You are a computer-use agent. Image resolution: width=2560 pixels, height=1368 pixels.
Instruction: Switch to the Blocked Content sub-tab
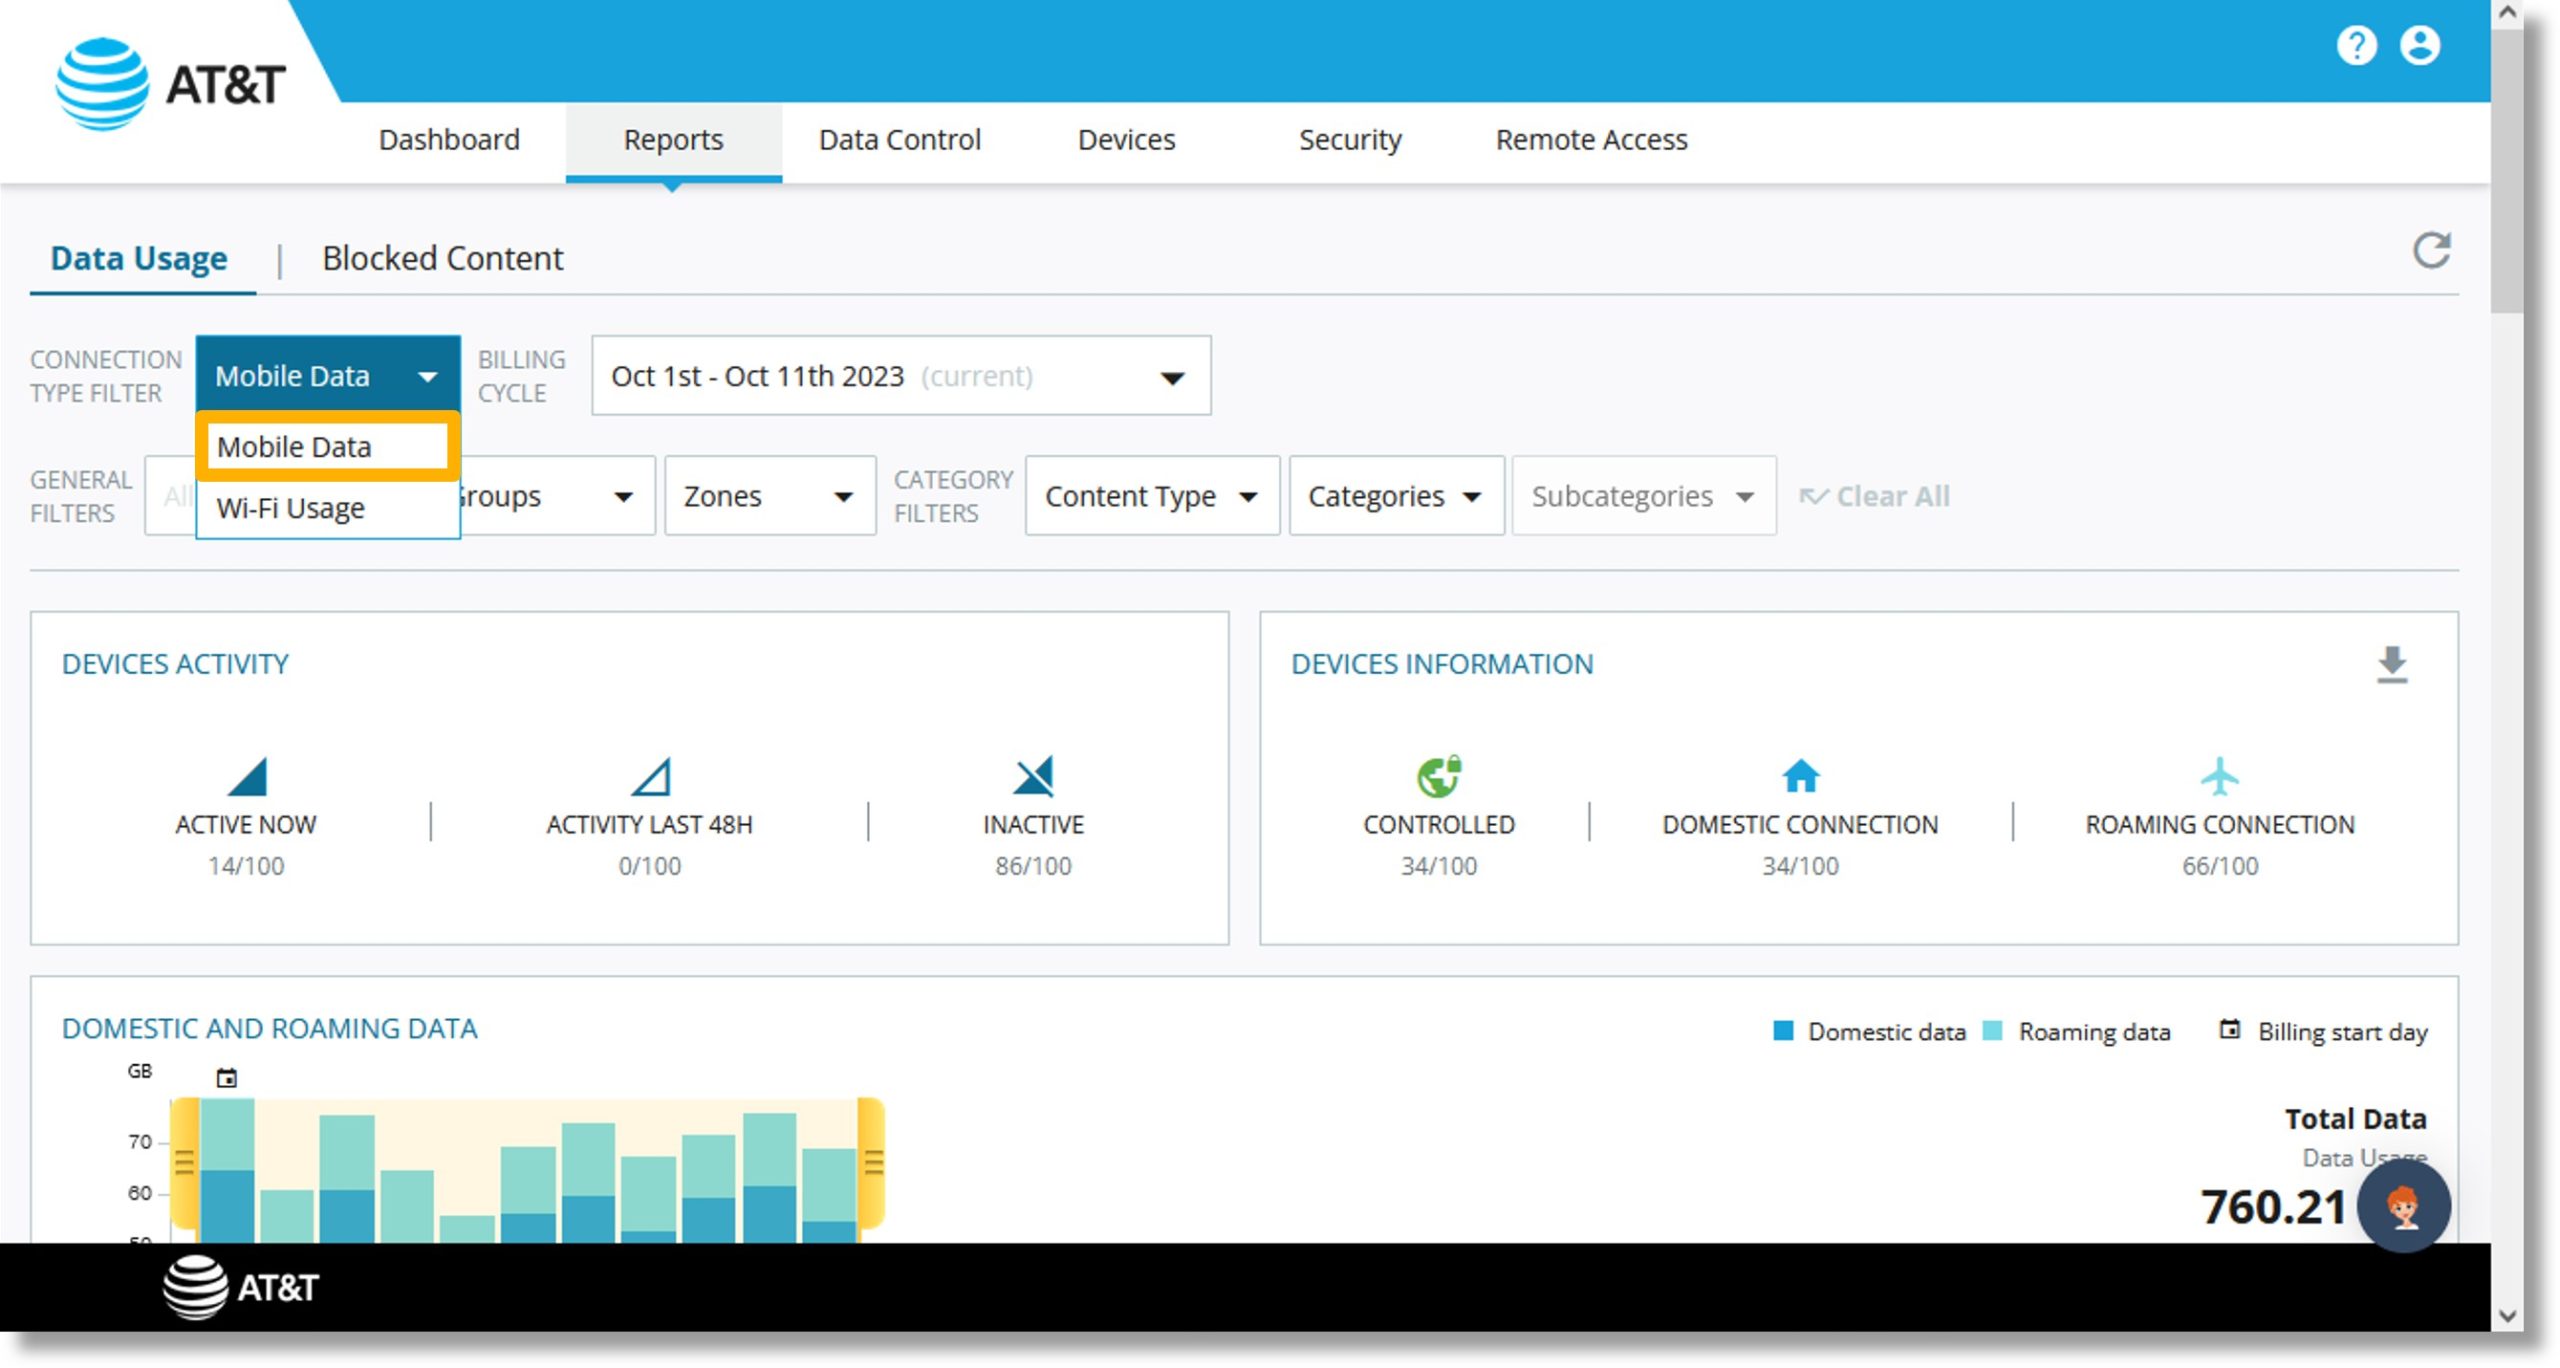pos(442,259)
